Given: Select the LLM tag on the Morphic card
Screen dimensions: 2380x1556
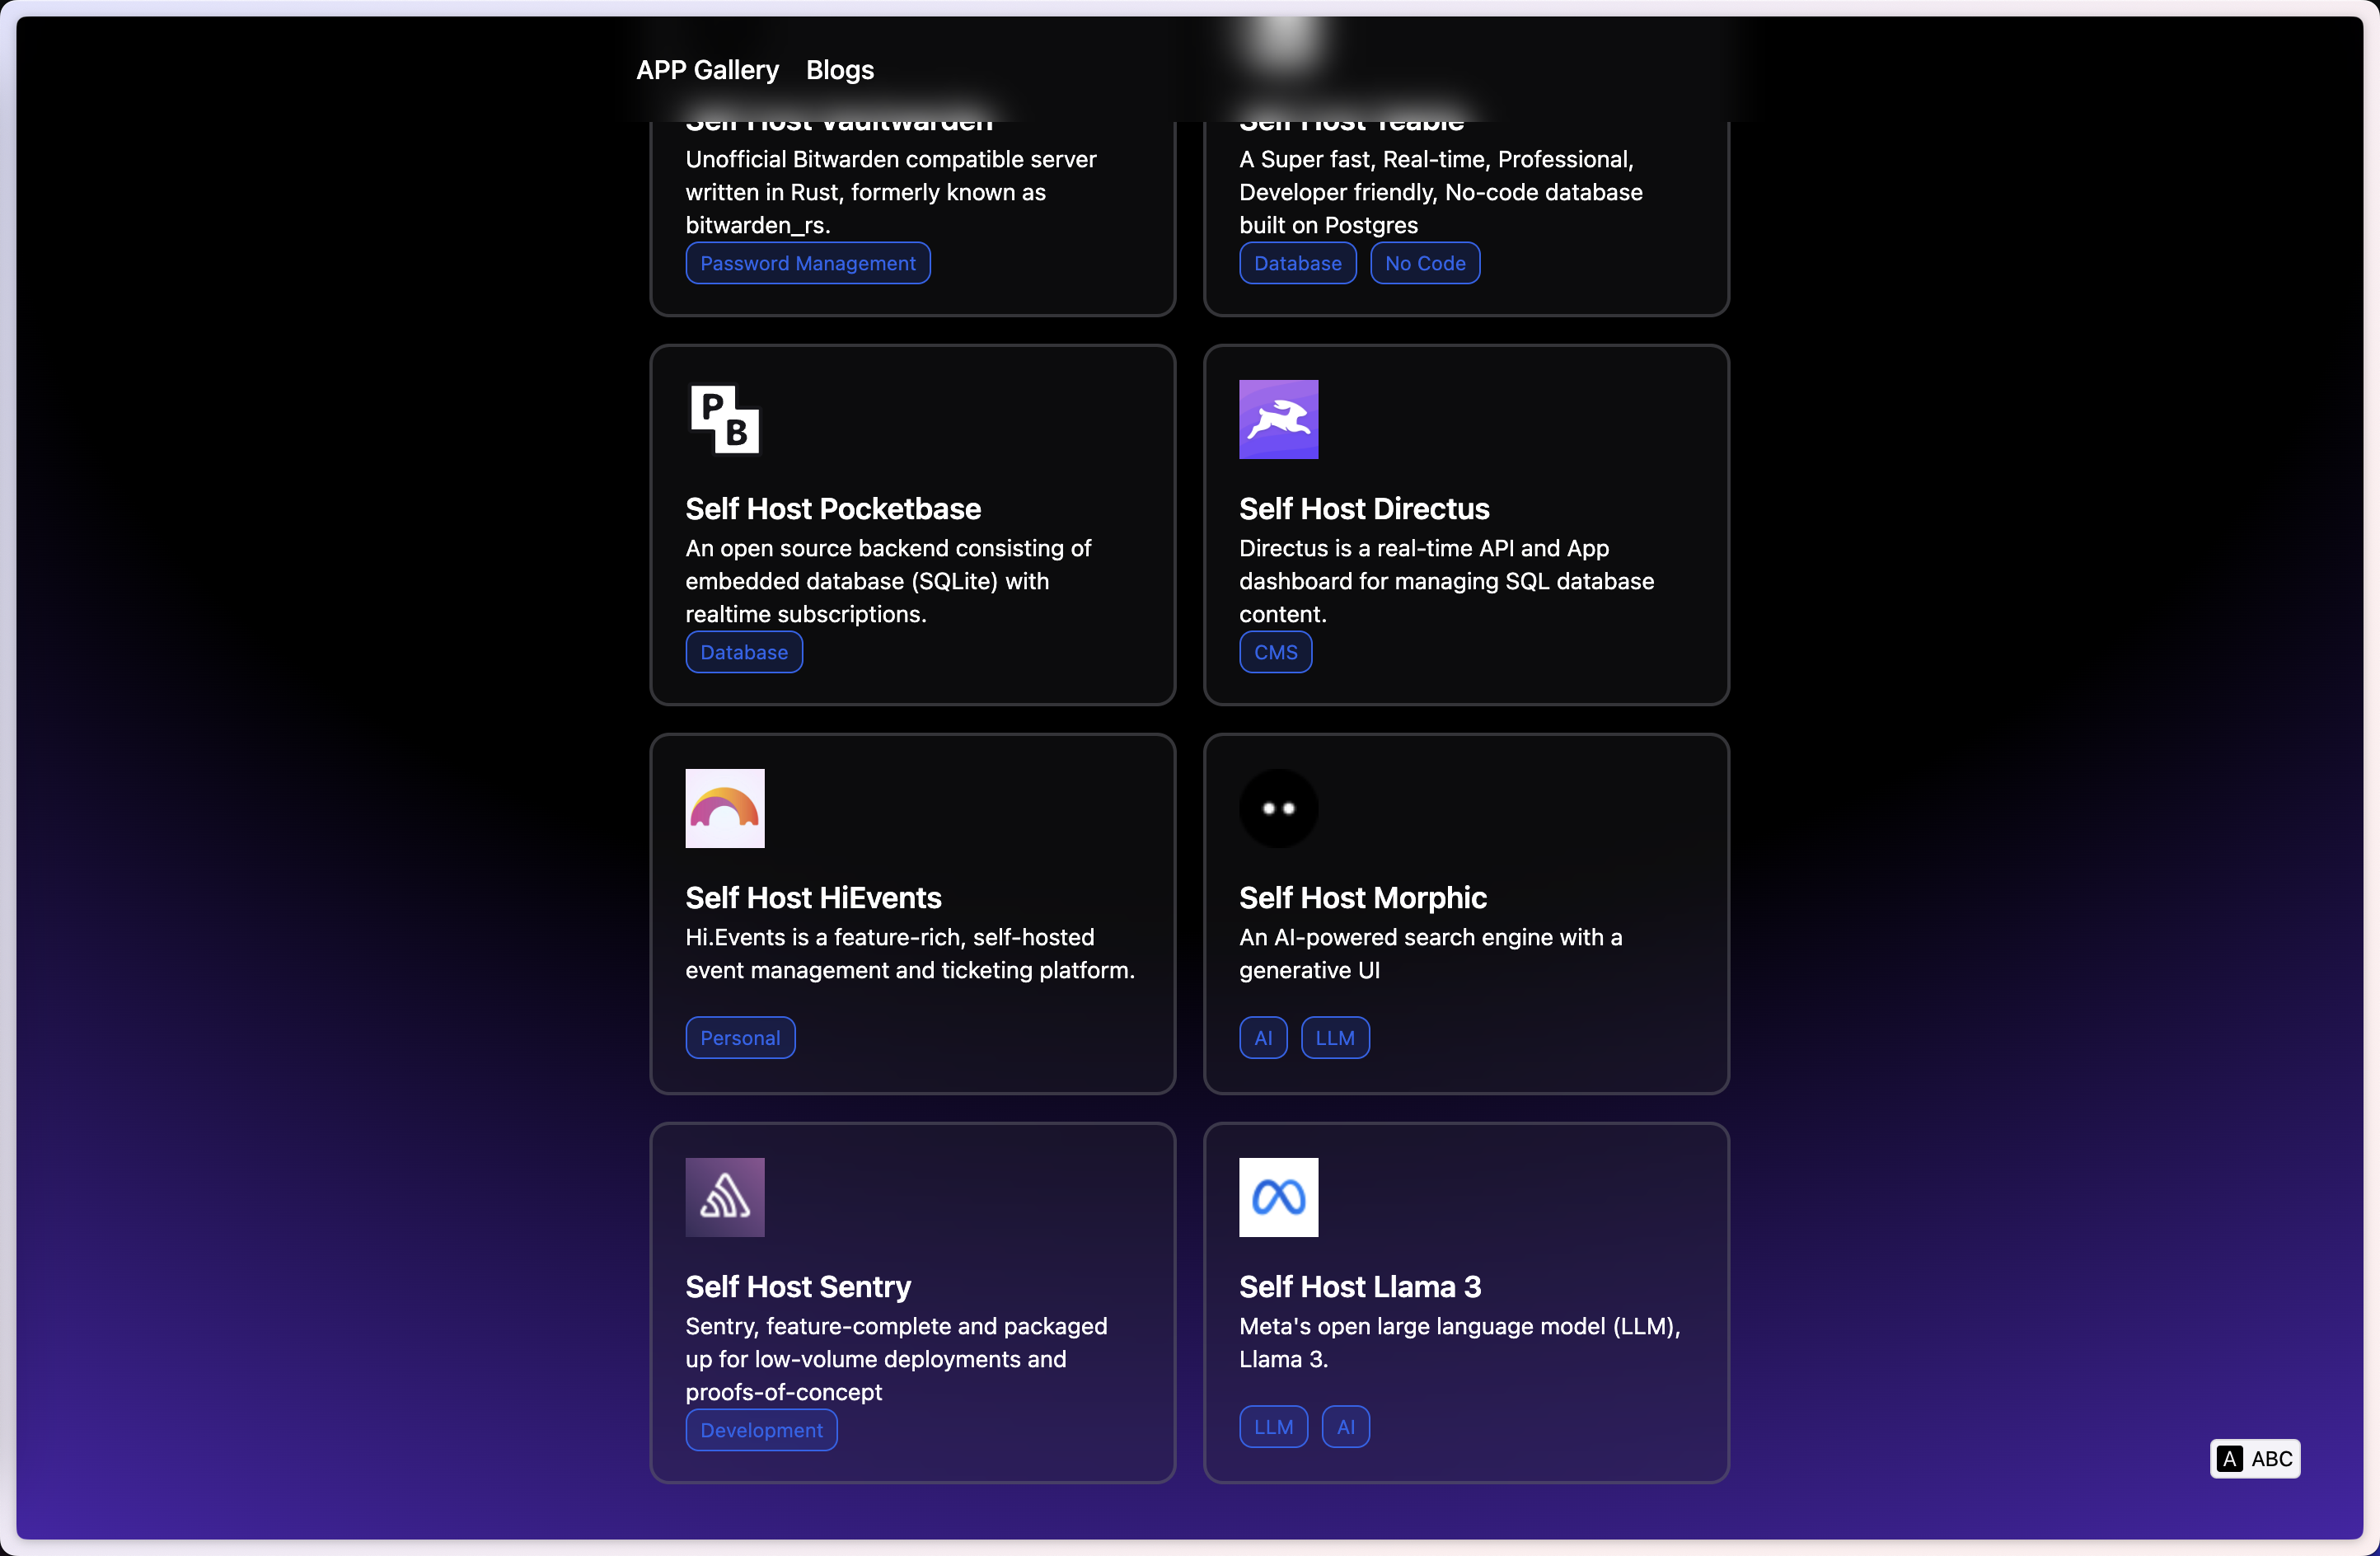Looking at the screenshot, I should pyautogui.click(x=1335, y=1038).
